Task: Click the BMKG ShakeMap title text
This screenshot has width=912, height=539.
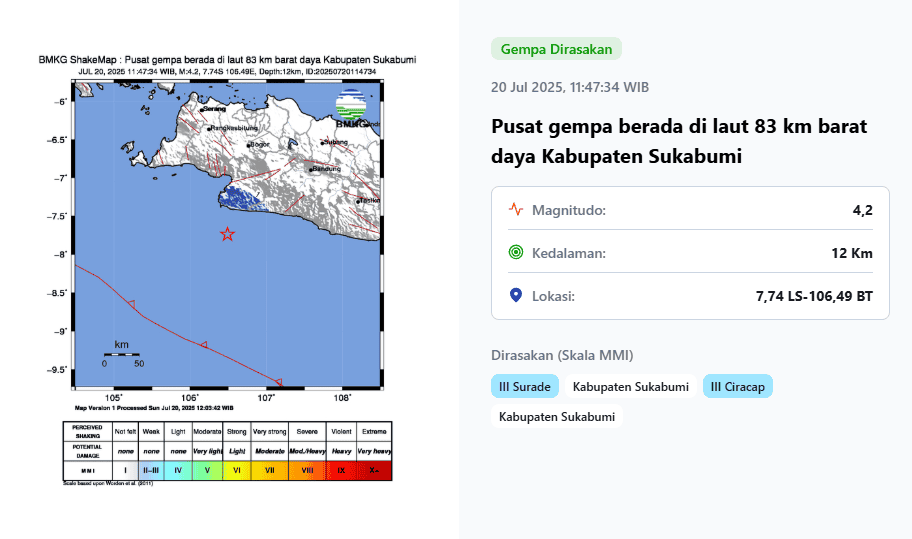Action: [x=227, y=59]
